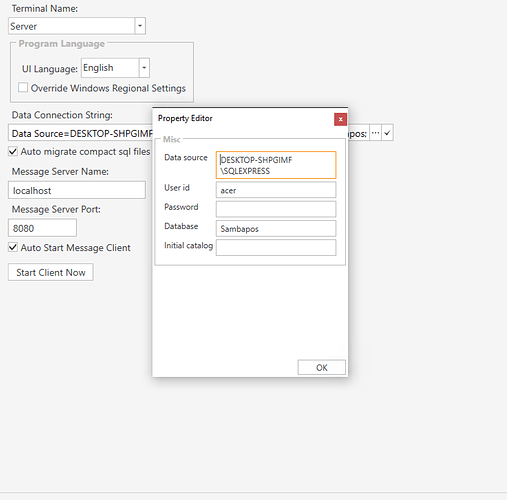Click the Misc group header
This screenshot has width=507, height=500.
[172, 139]
